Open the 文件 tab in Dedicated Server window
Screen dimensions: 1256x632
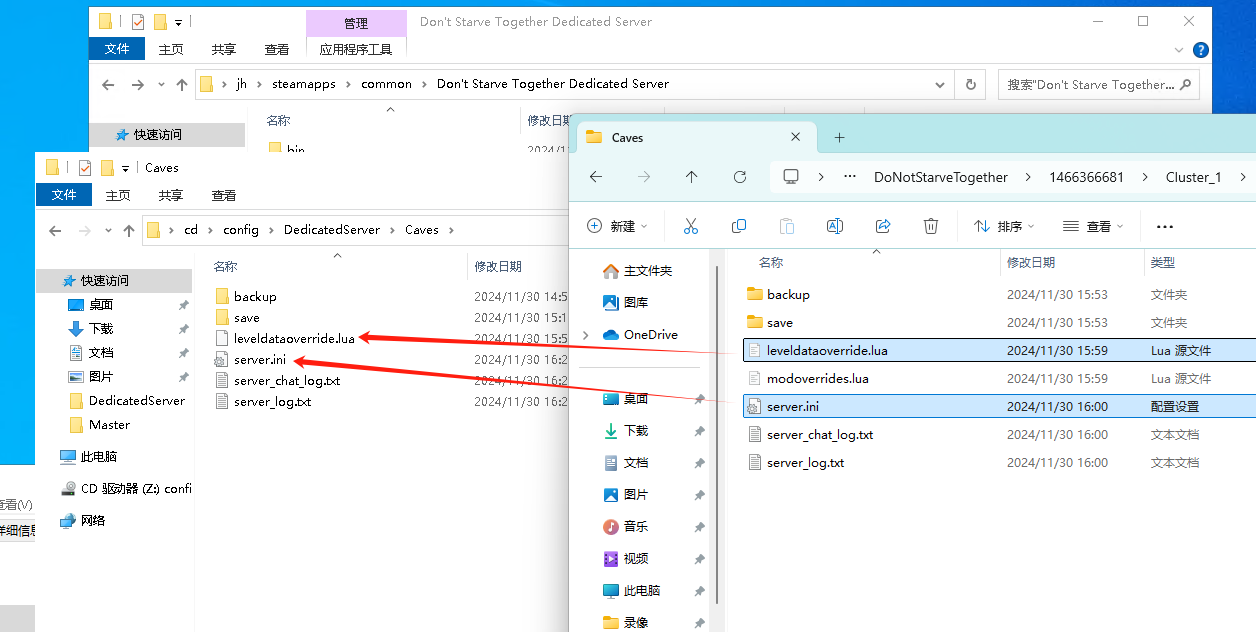[x=117, y=49]
